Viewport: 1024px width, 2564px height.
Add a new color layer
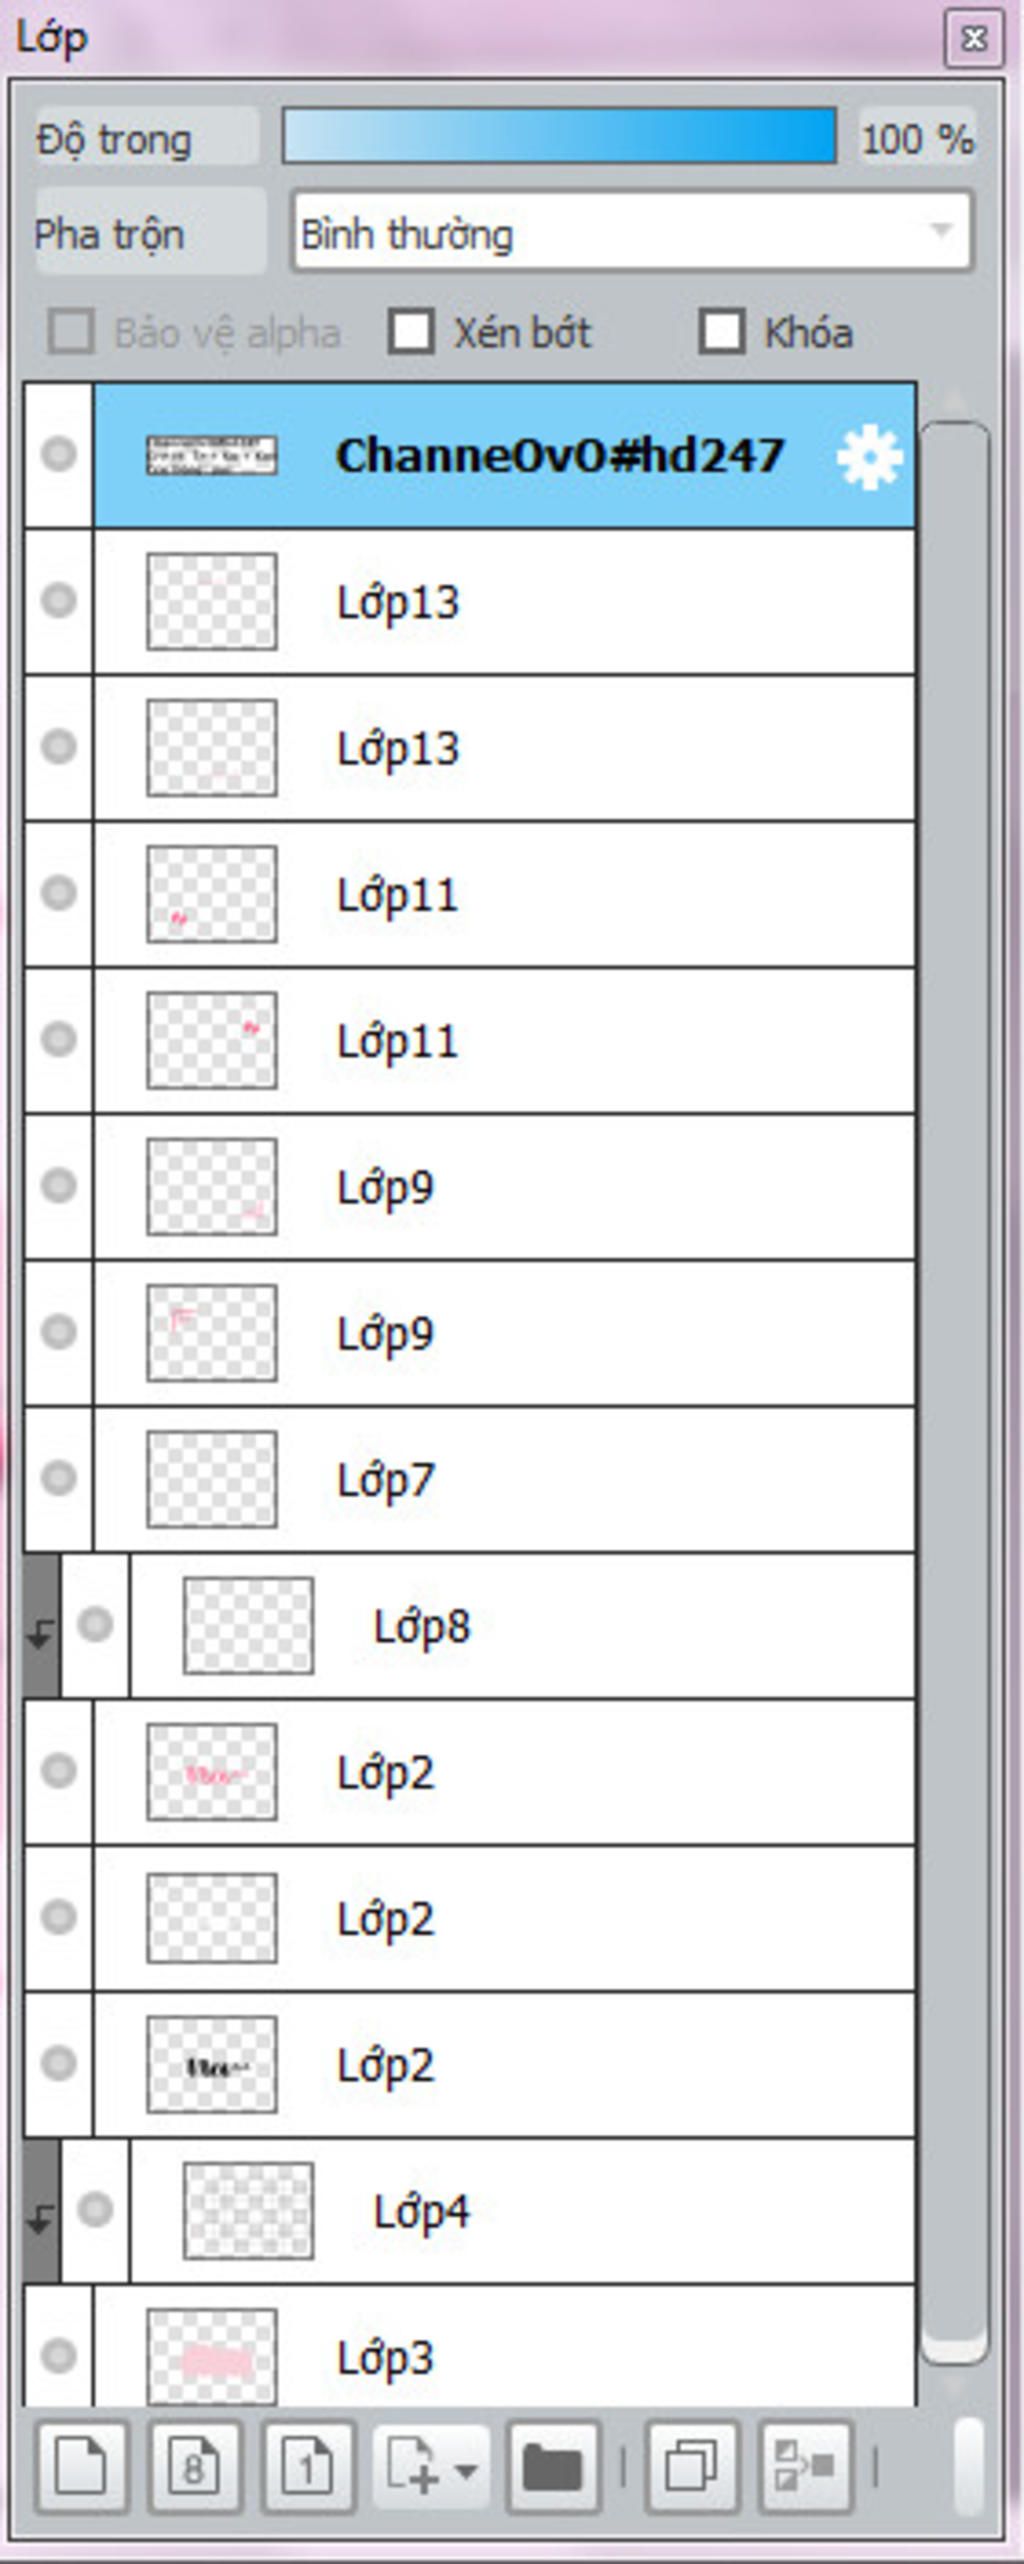82,2467
